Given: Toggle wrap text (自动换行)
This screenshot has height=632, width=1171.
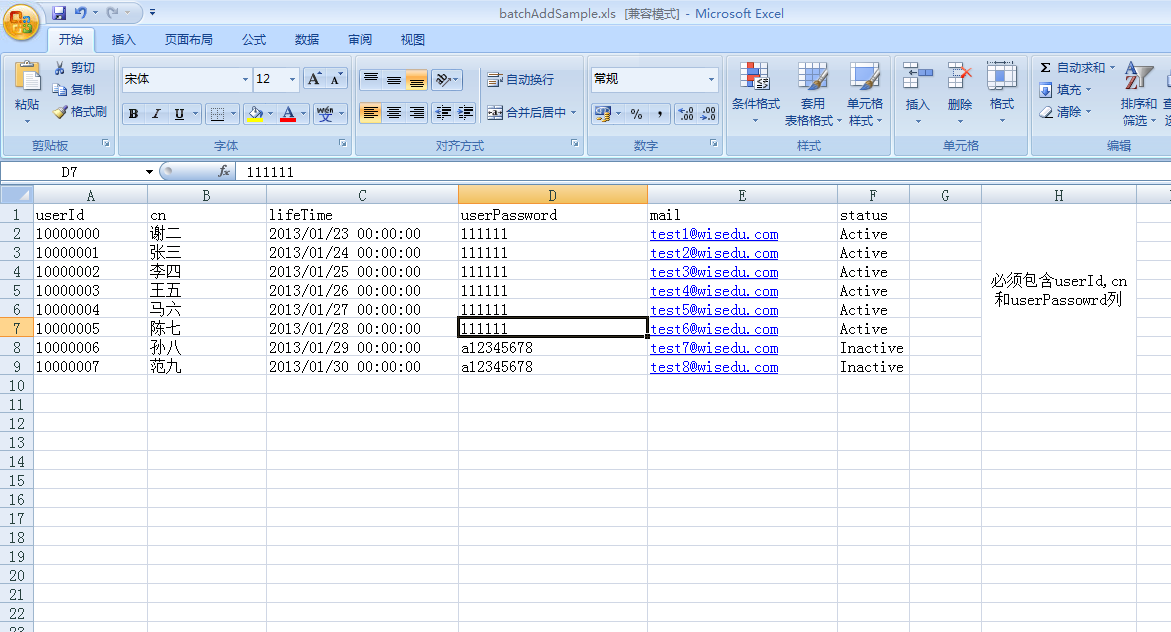Looking at the screenshot, I should tap(520, 79).
